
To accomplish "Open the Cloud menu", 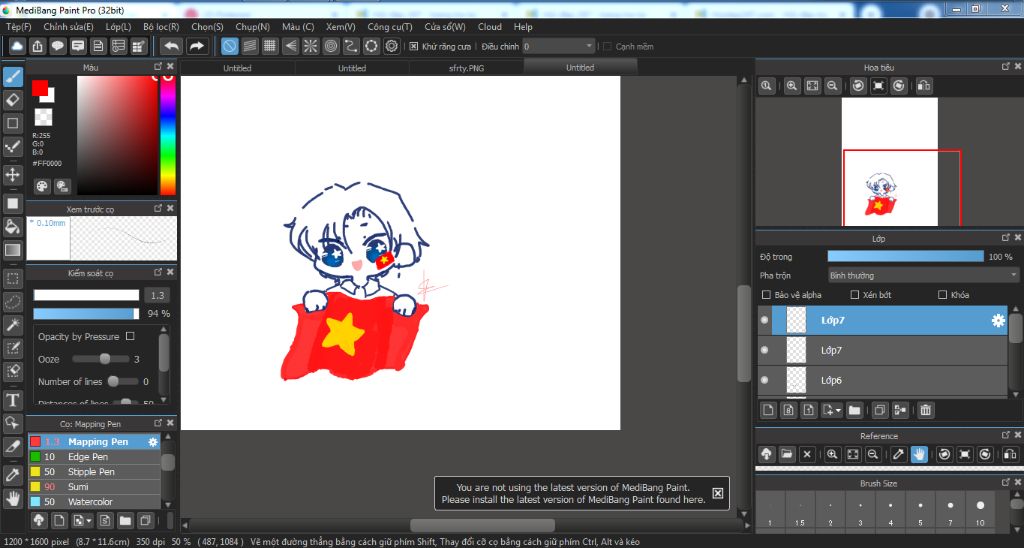I will (490, 27).
